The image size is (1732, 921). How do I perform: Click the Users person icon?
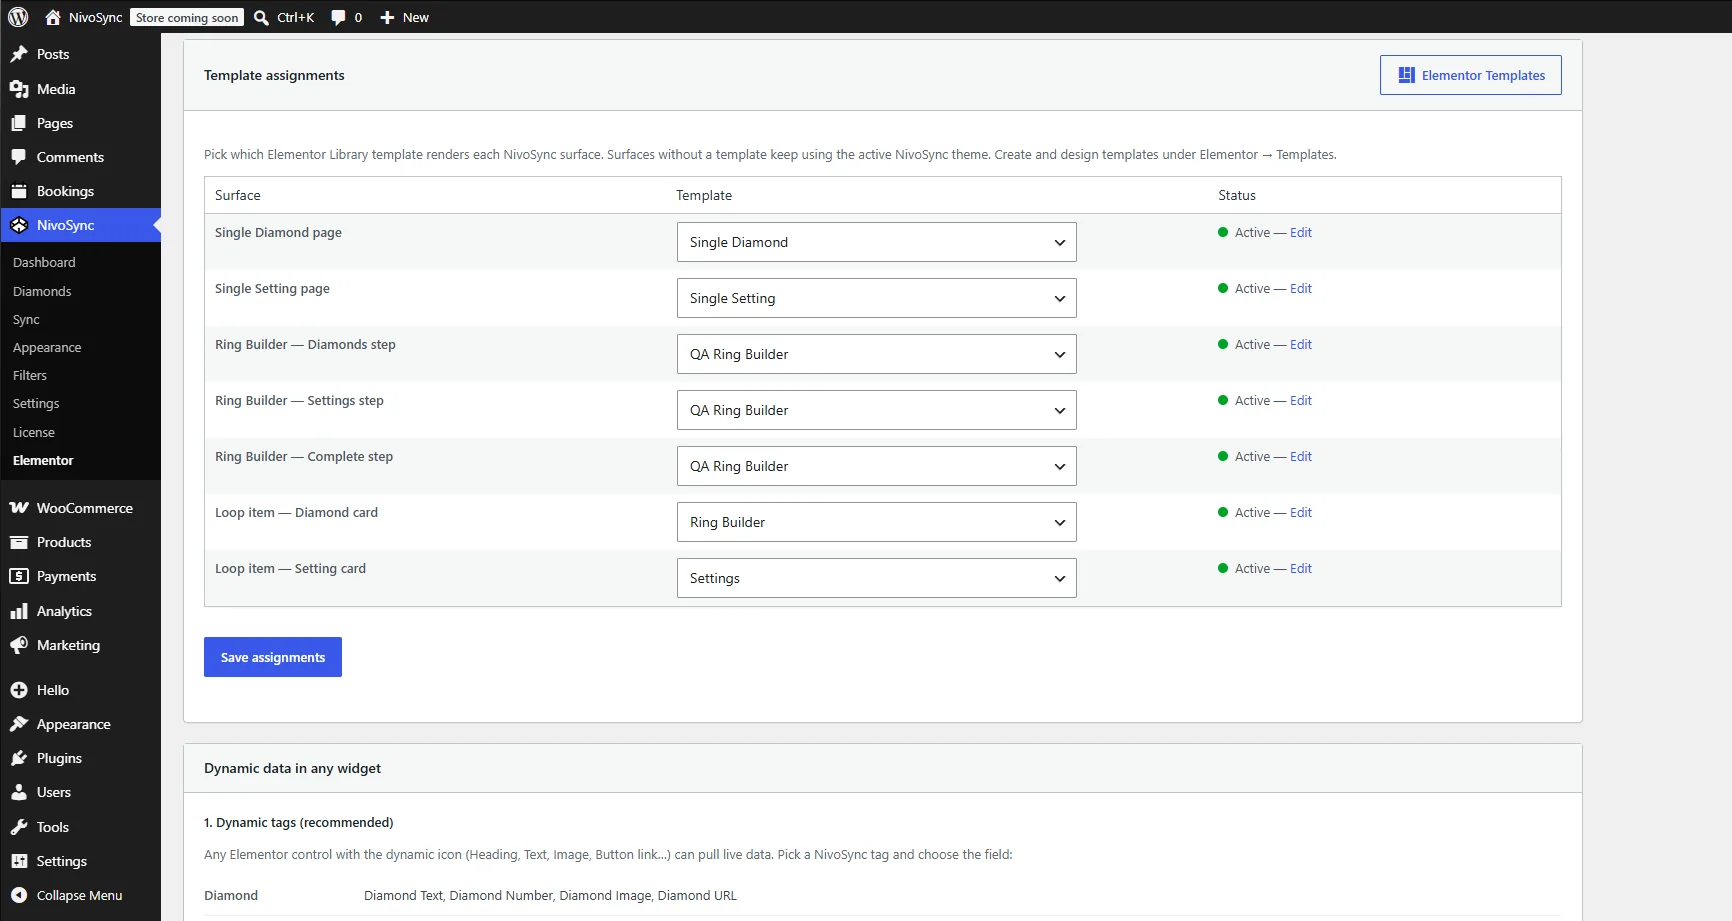(19, 792)
